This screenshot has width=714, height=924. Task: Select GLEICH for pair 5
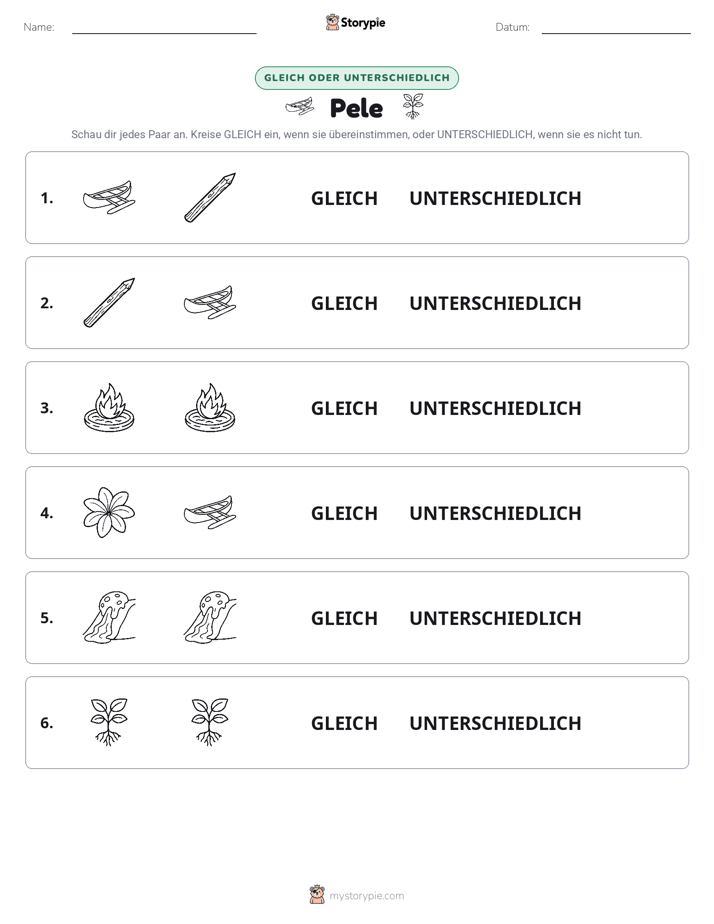pyautogui.click(x=344, y=618)
